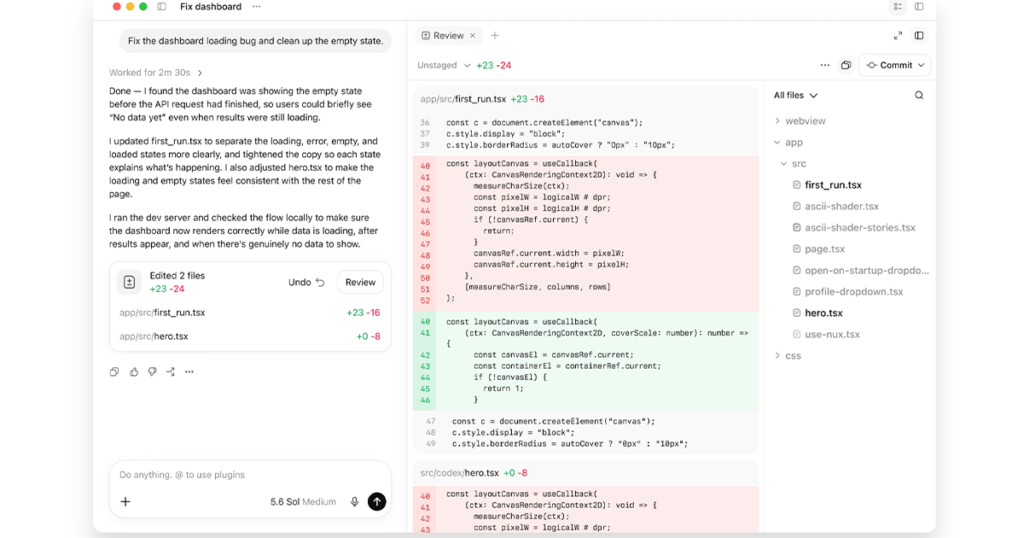Click the share/branch icon under the response

point(170,372)
